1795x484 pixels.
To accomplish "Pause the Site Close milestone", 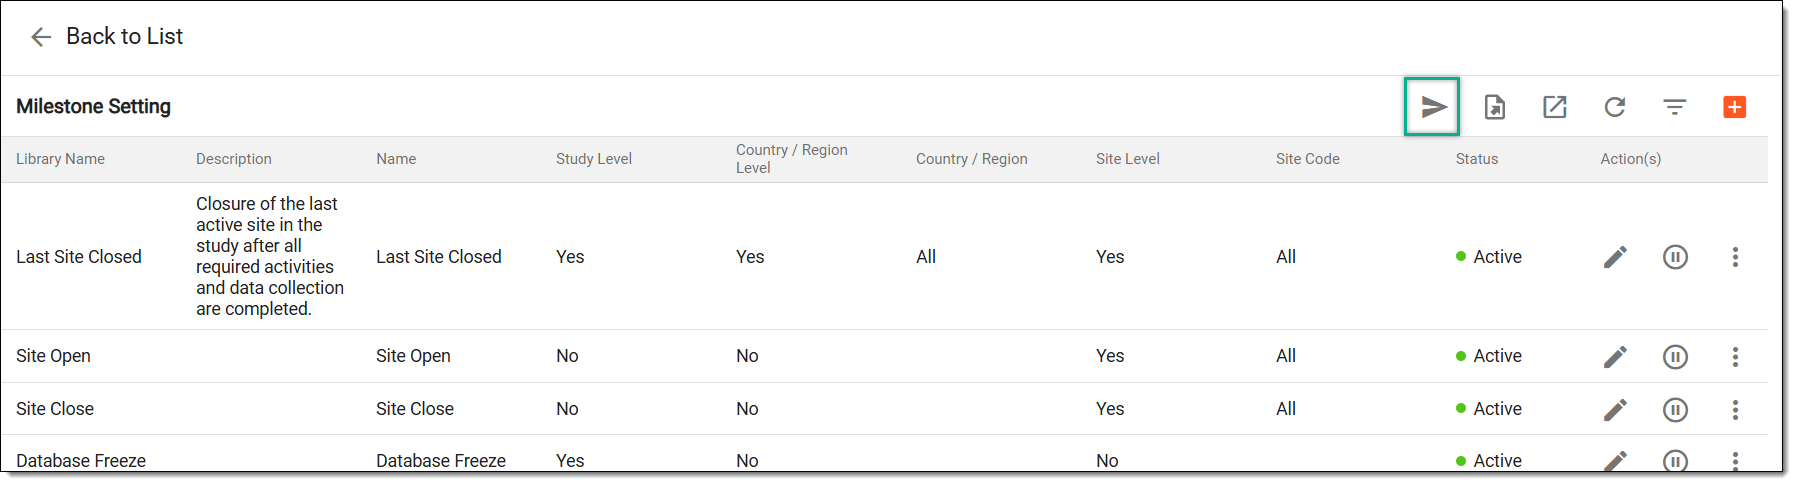I will tap(1675, 410).
